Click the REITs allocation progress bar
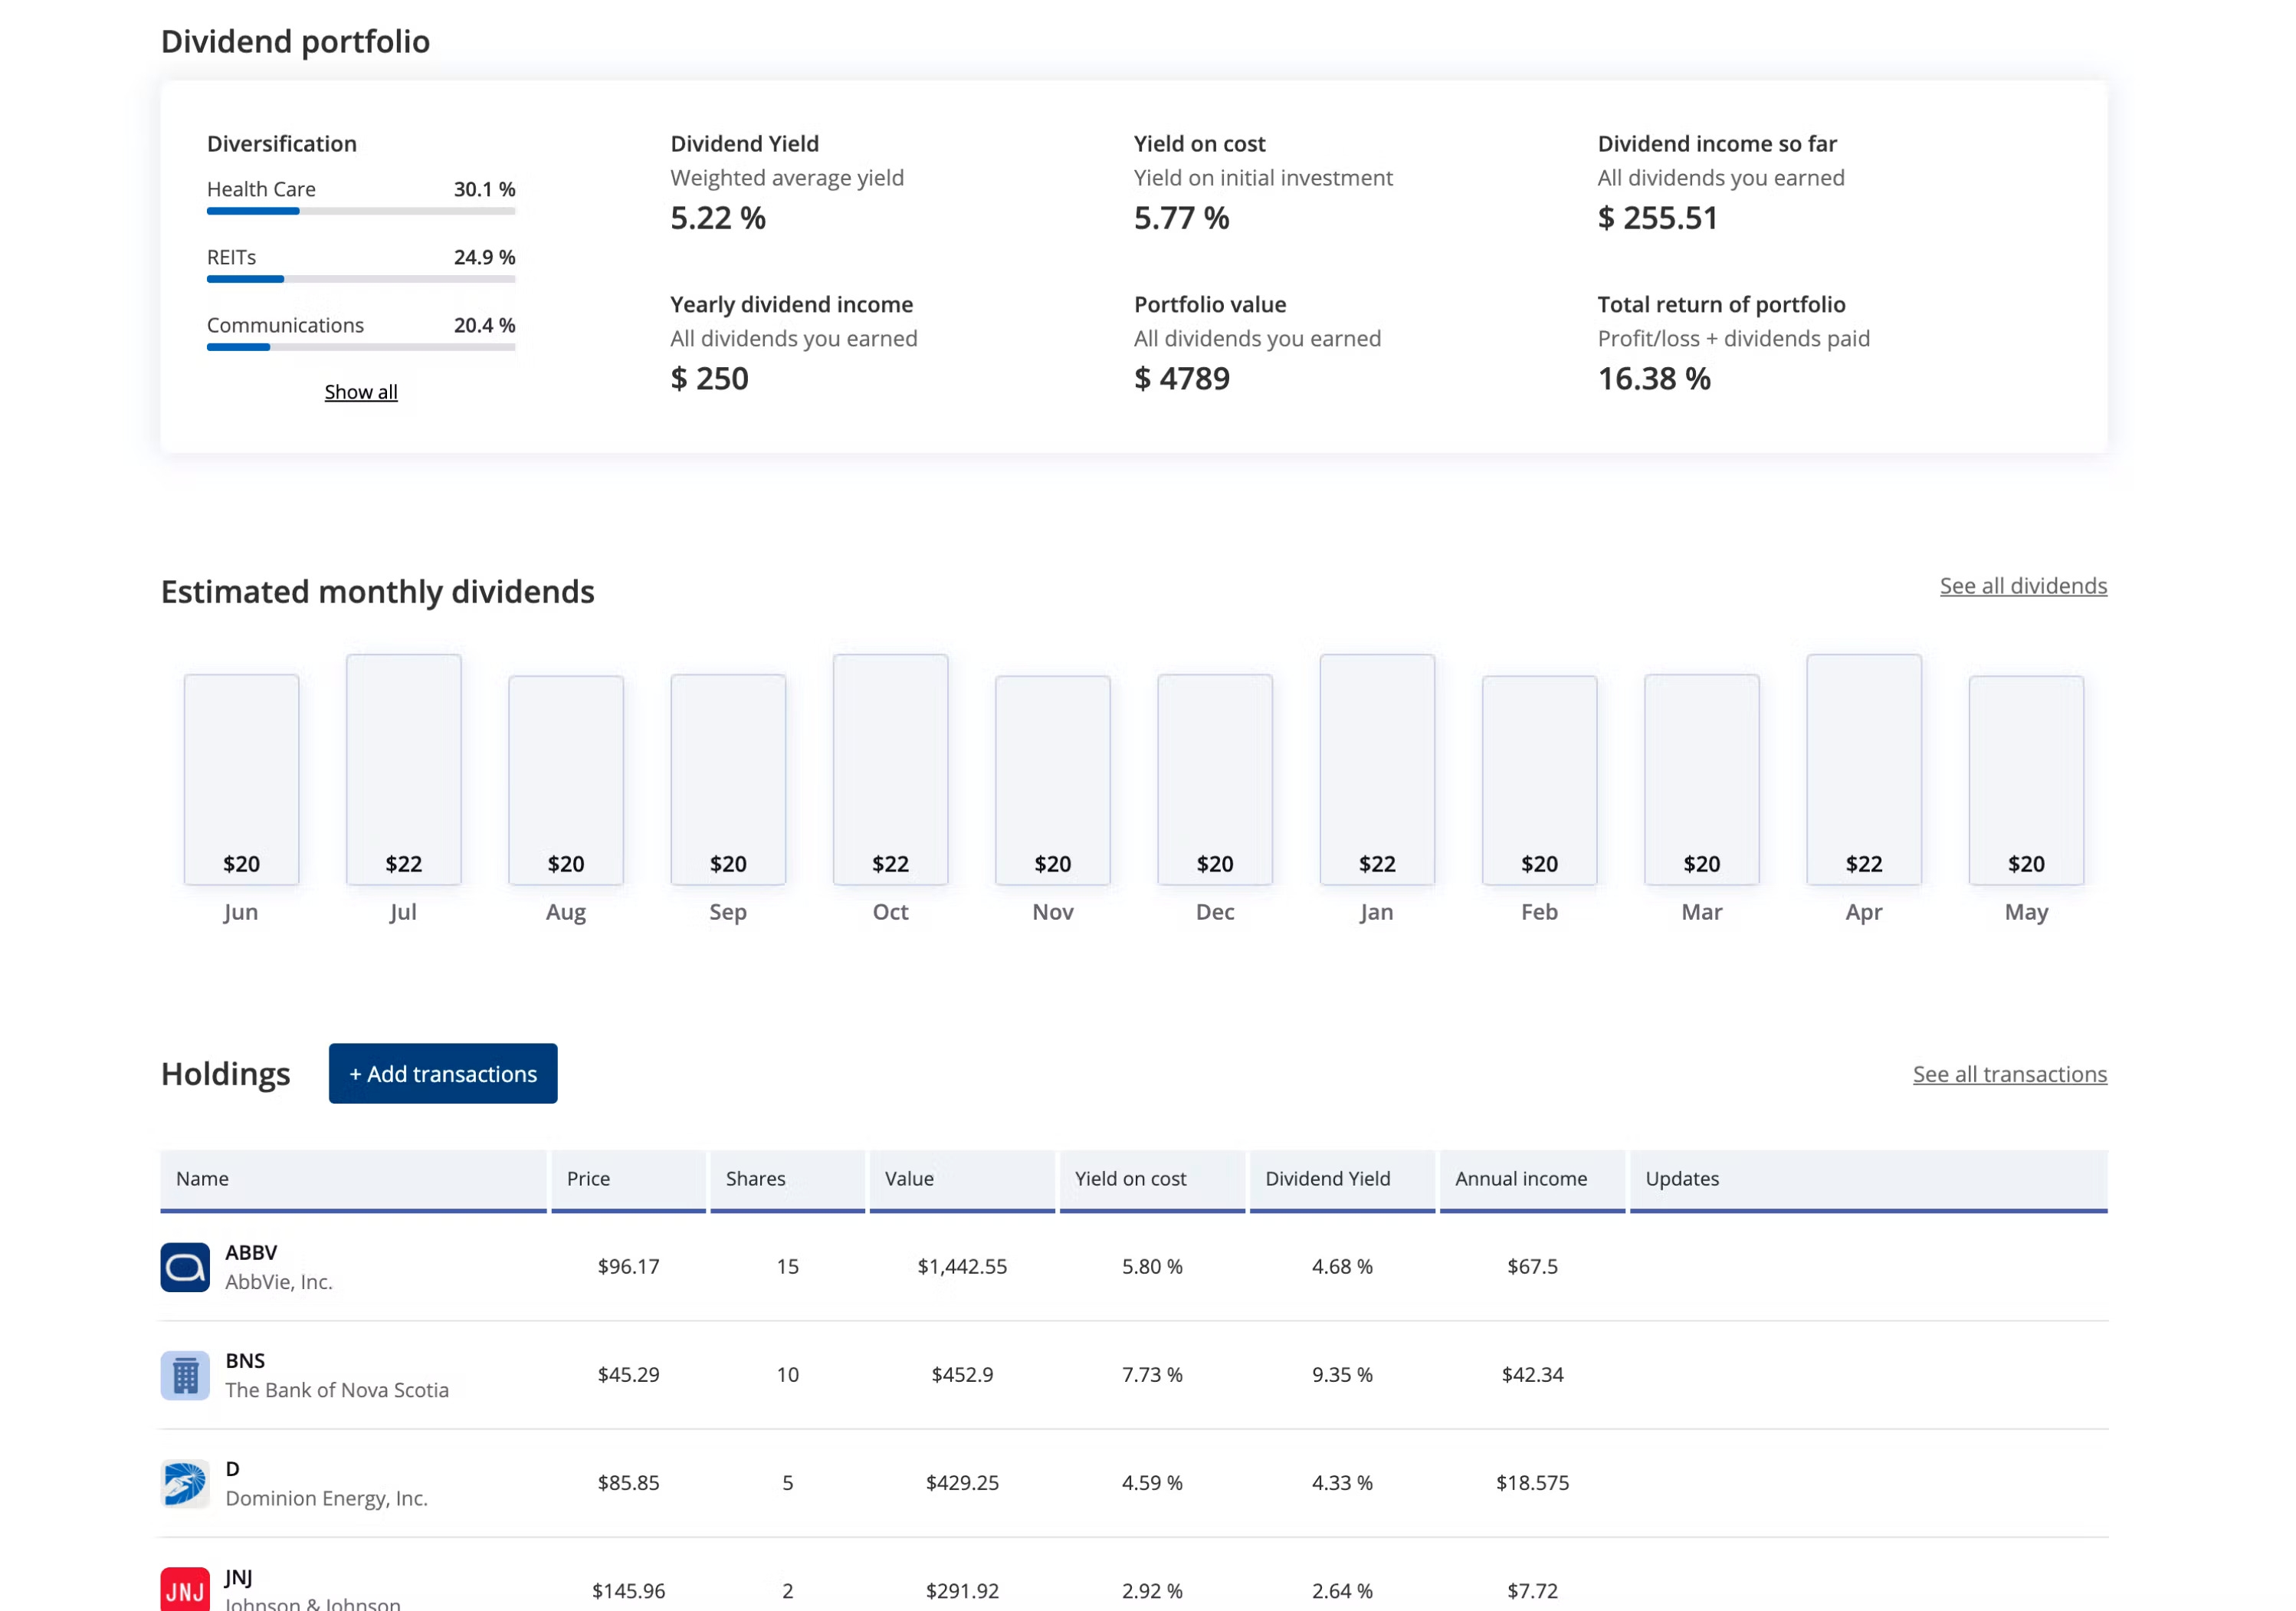 click(x=361, y=279)
